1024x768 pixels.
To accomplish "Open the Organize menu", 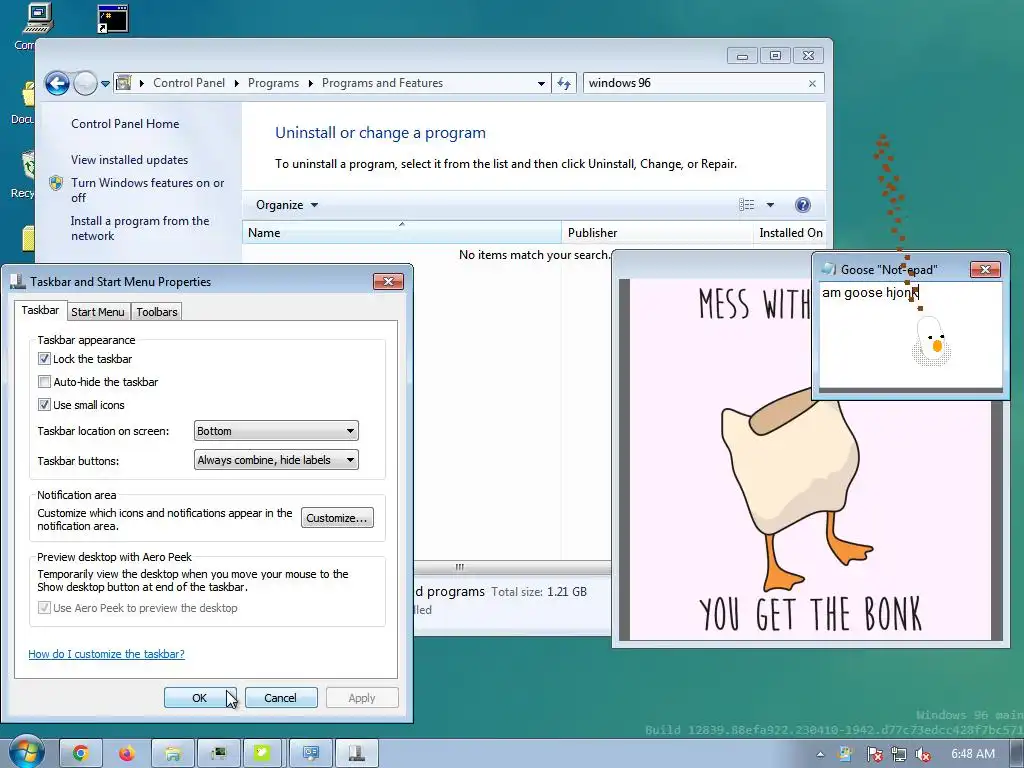I will tap(287, 205).
